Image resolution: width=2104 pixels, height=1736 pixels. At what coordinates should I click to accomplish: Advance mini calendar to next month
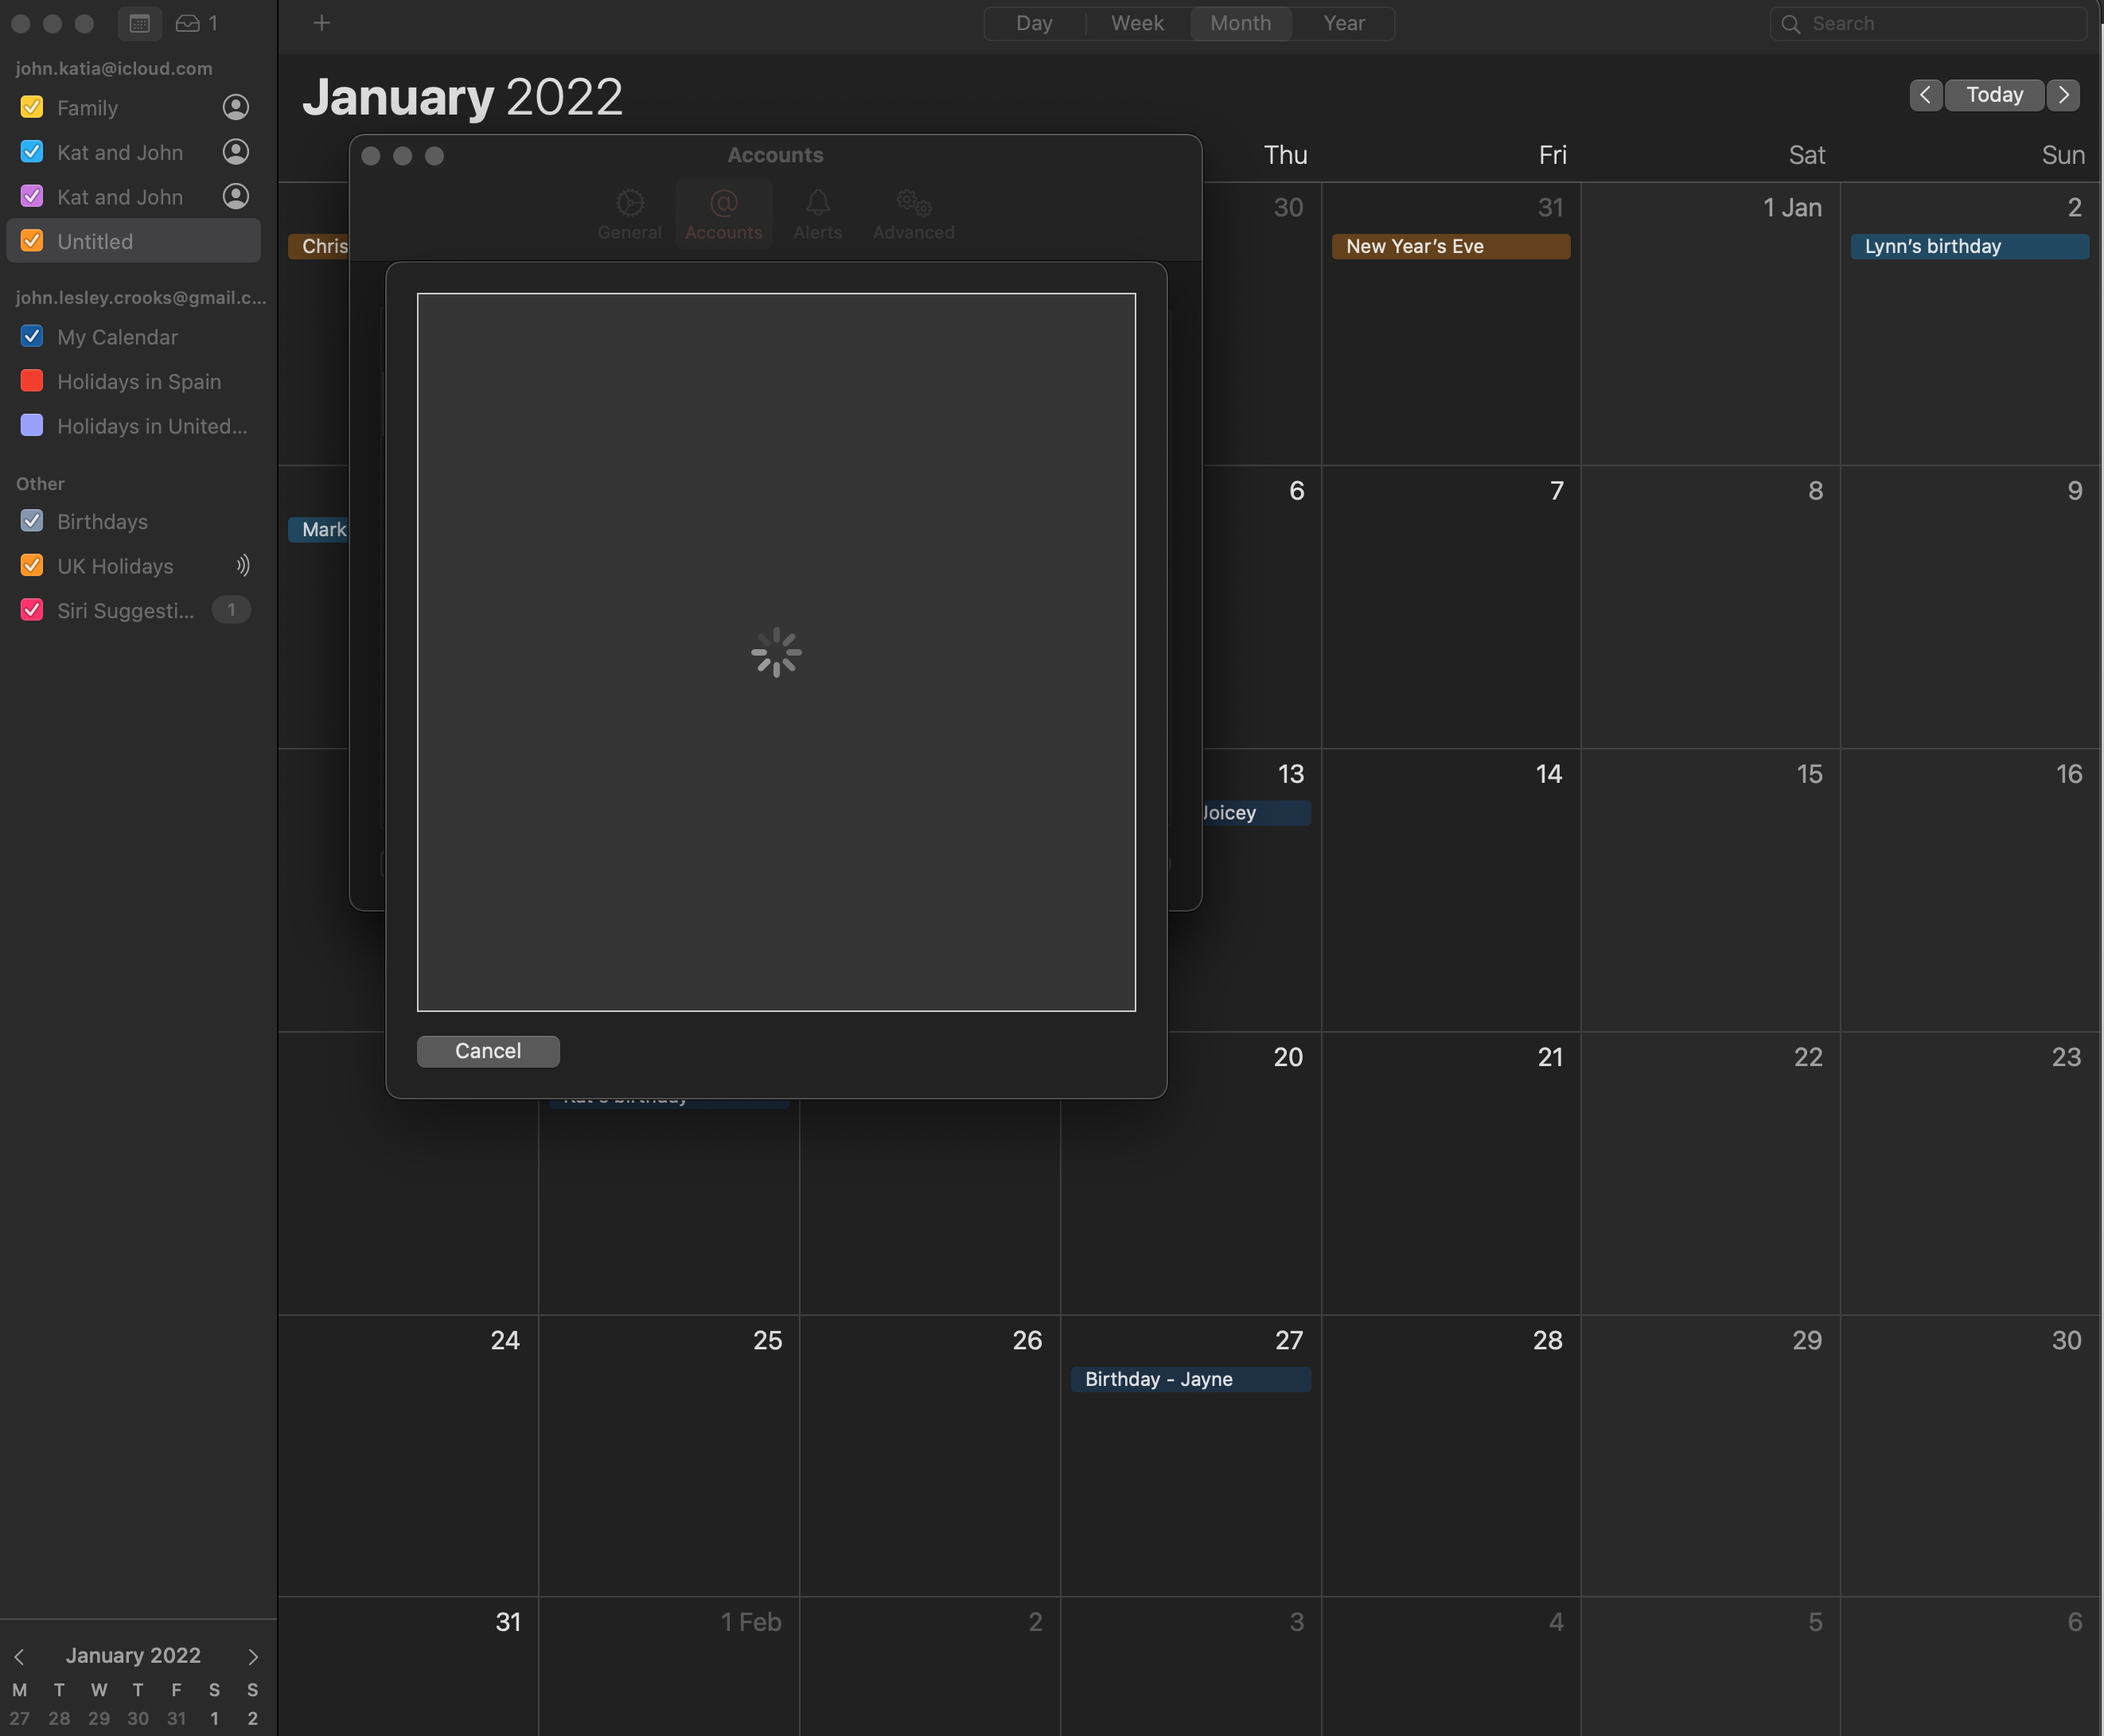253,1657
